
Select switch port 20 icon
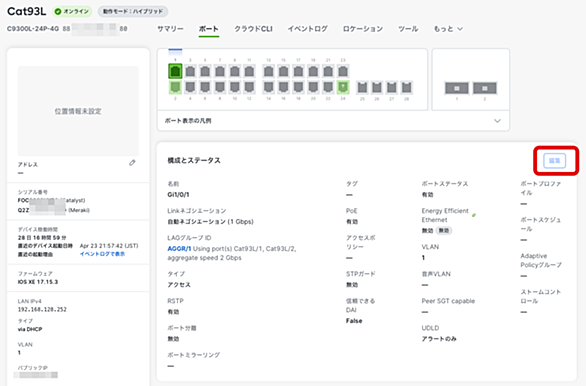[313, 87]
